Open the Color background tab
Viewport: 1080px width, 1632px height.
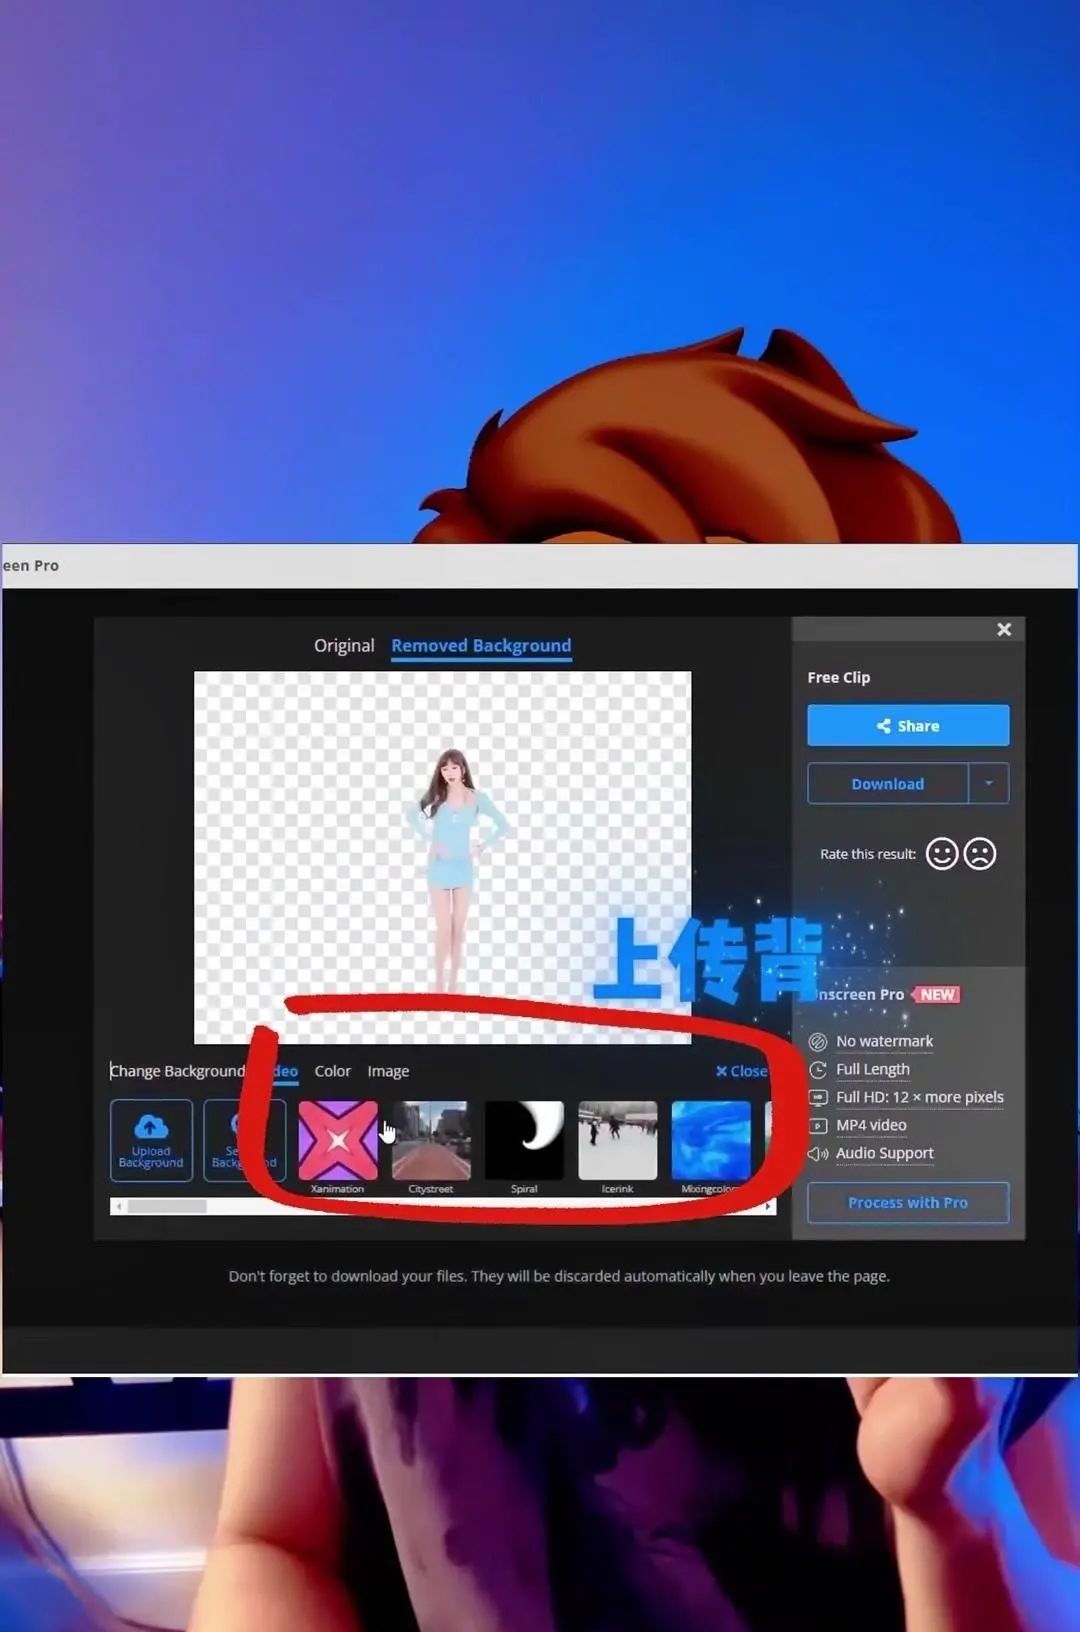332,1071
